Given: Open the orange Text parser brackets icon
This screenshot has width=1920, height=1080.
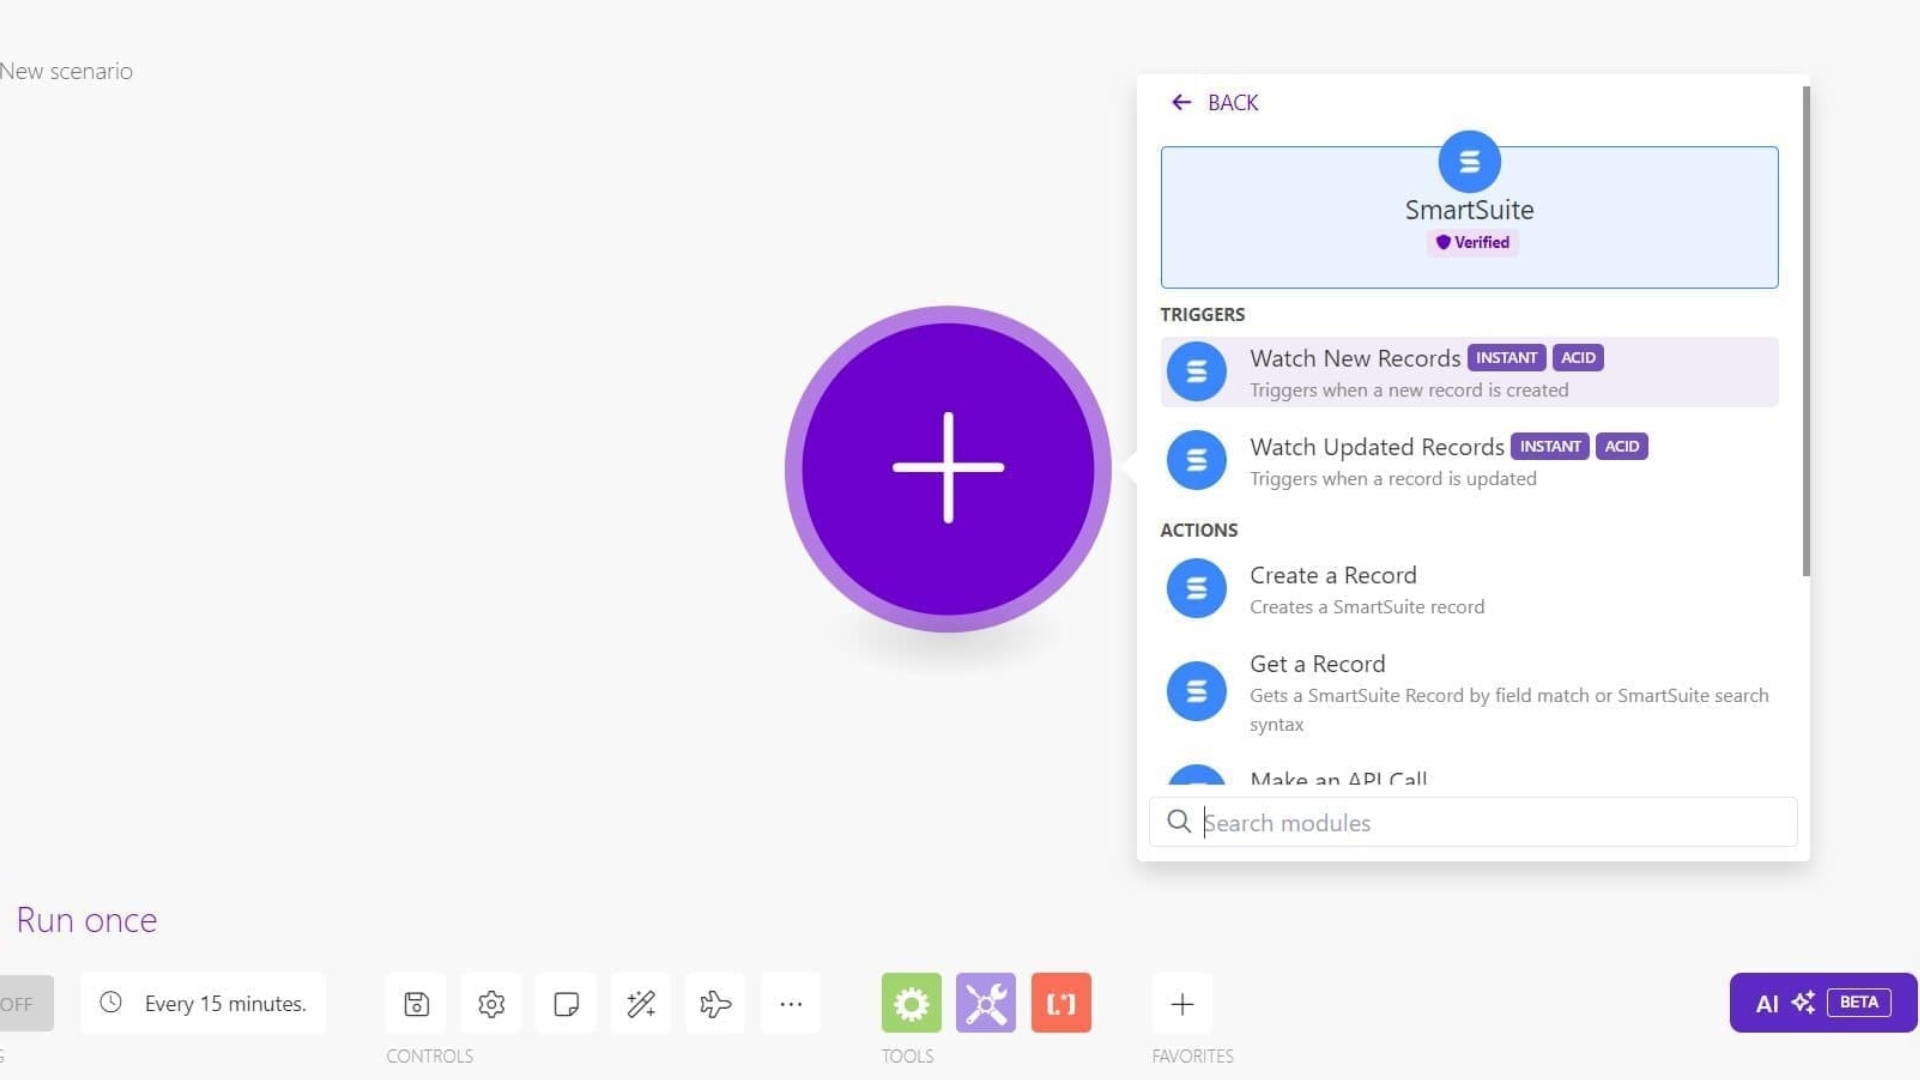Looking at the screenshot, I should click(x=1061, y=1003).
